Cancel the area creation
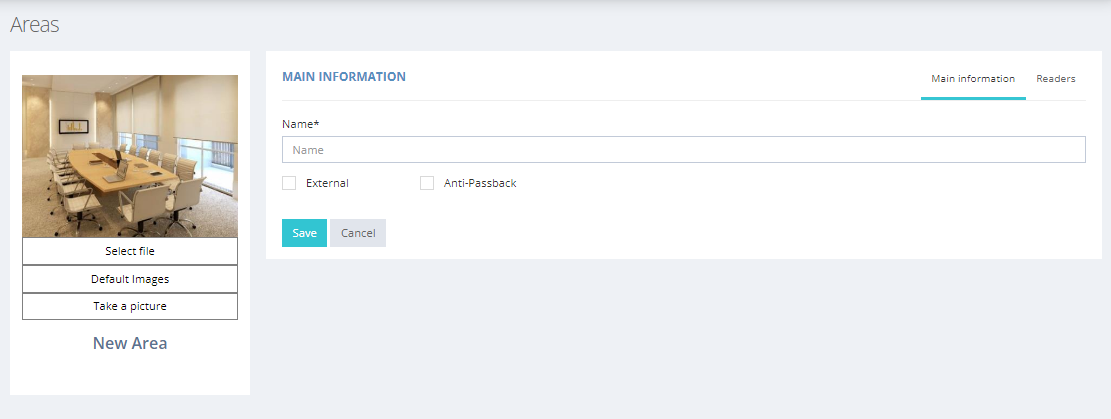 pyautogui.click(x=358, y=233)
